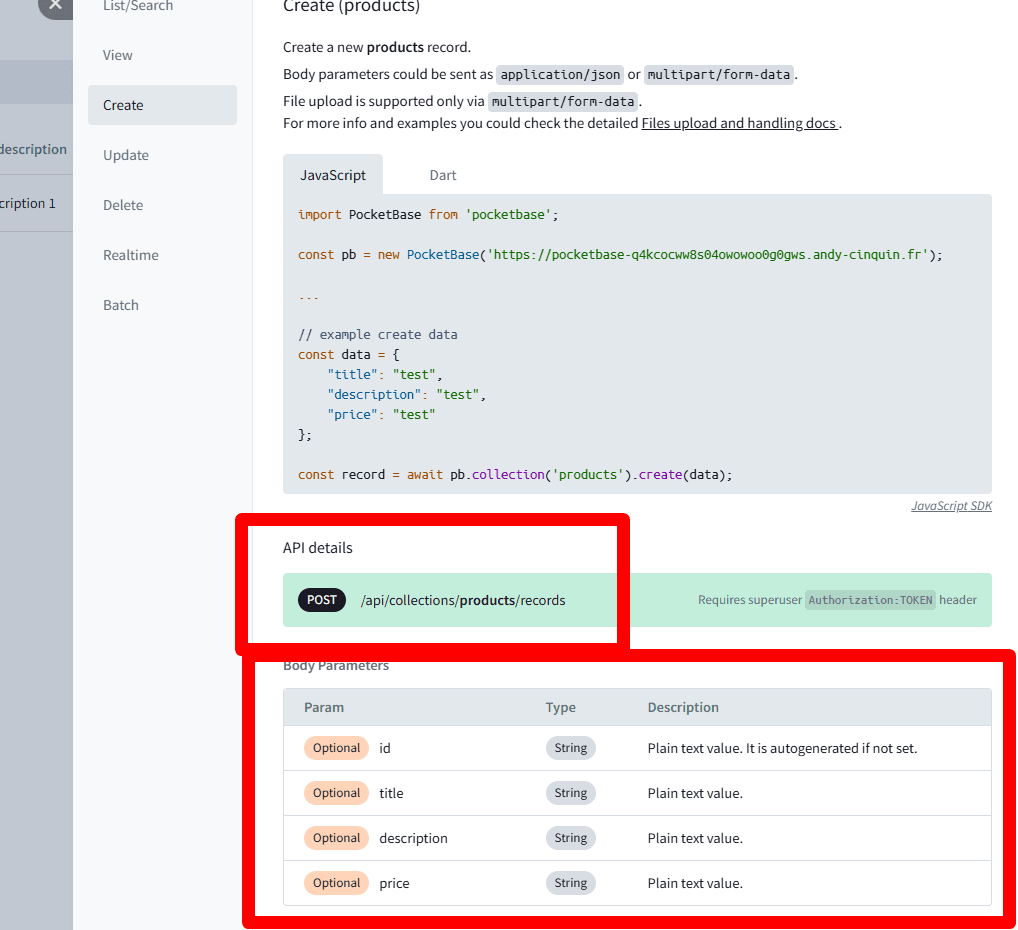Click the /api/collections/products/records endpoint path
This screenshot has height=930, width=1018.
coord(463,601)
